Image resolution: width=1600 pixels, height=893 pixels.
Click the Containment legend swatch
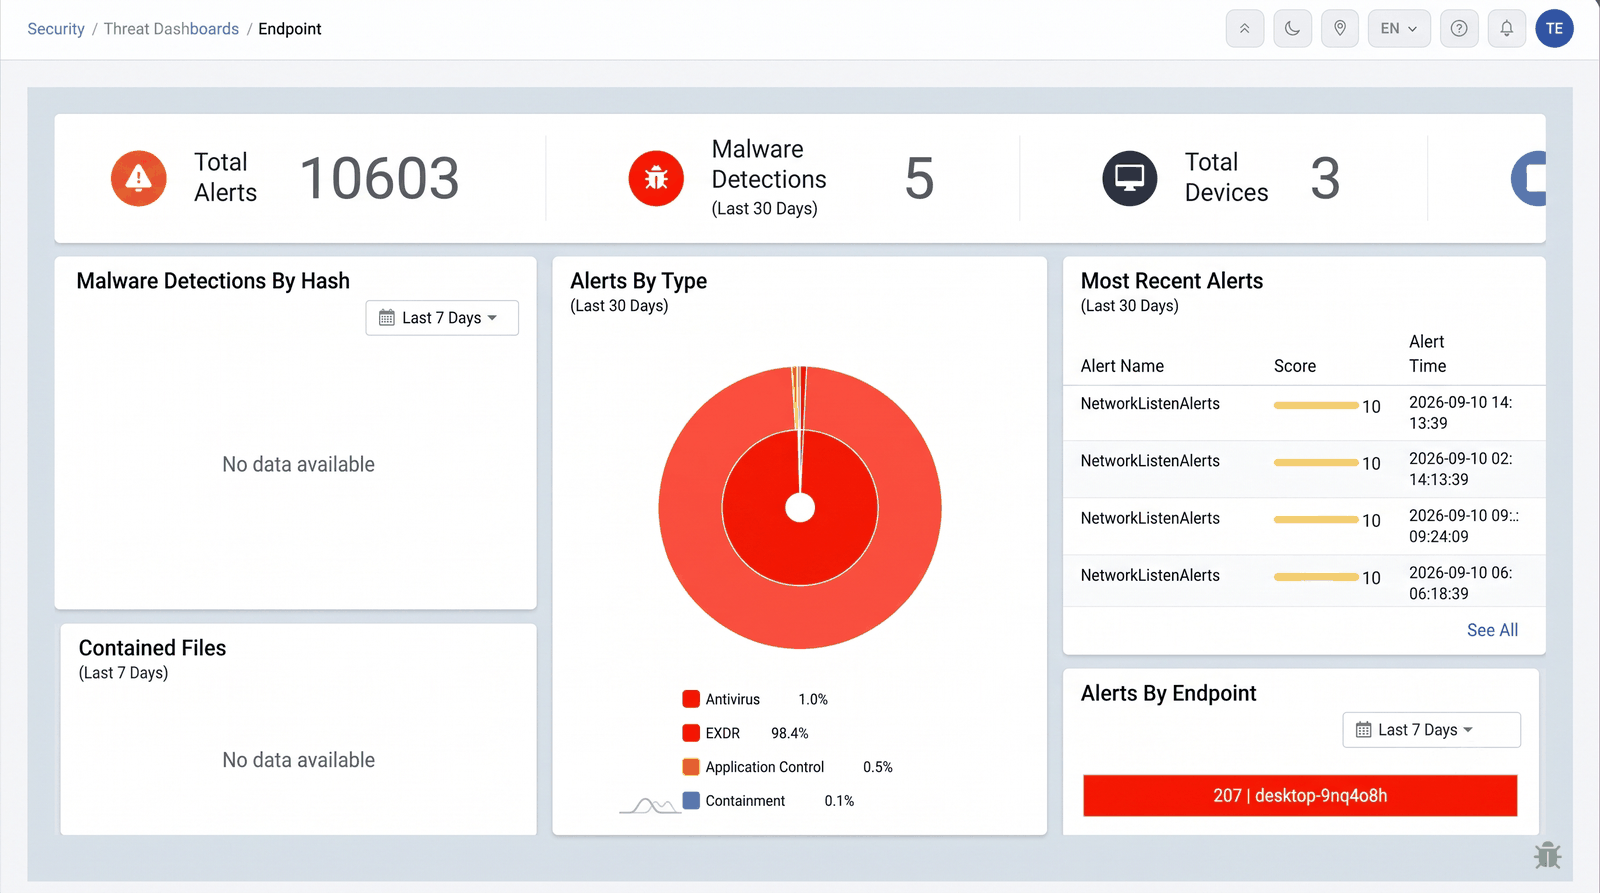coord(691,801)
